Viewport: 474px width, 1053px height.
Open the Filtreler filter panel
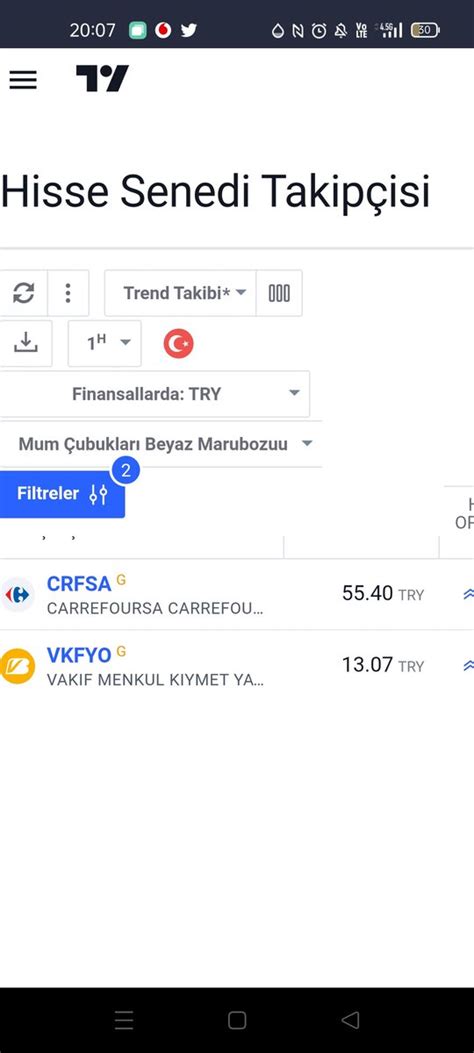click(62, 494)
